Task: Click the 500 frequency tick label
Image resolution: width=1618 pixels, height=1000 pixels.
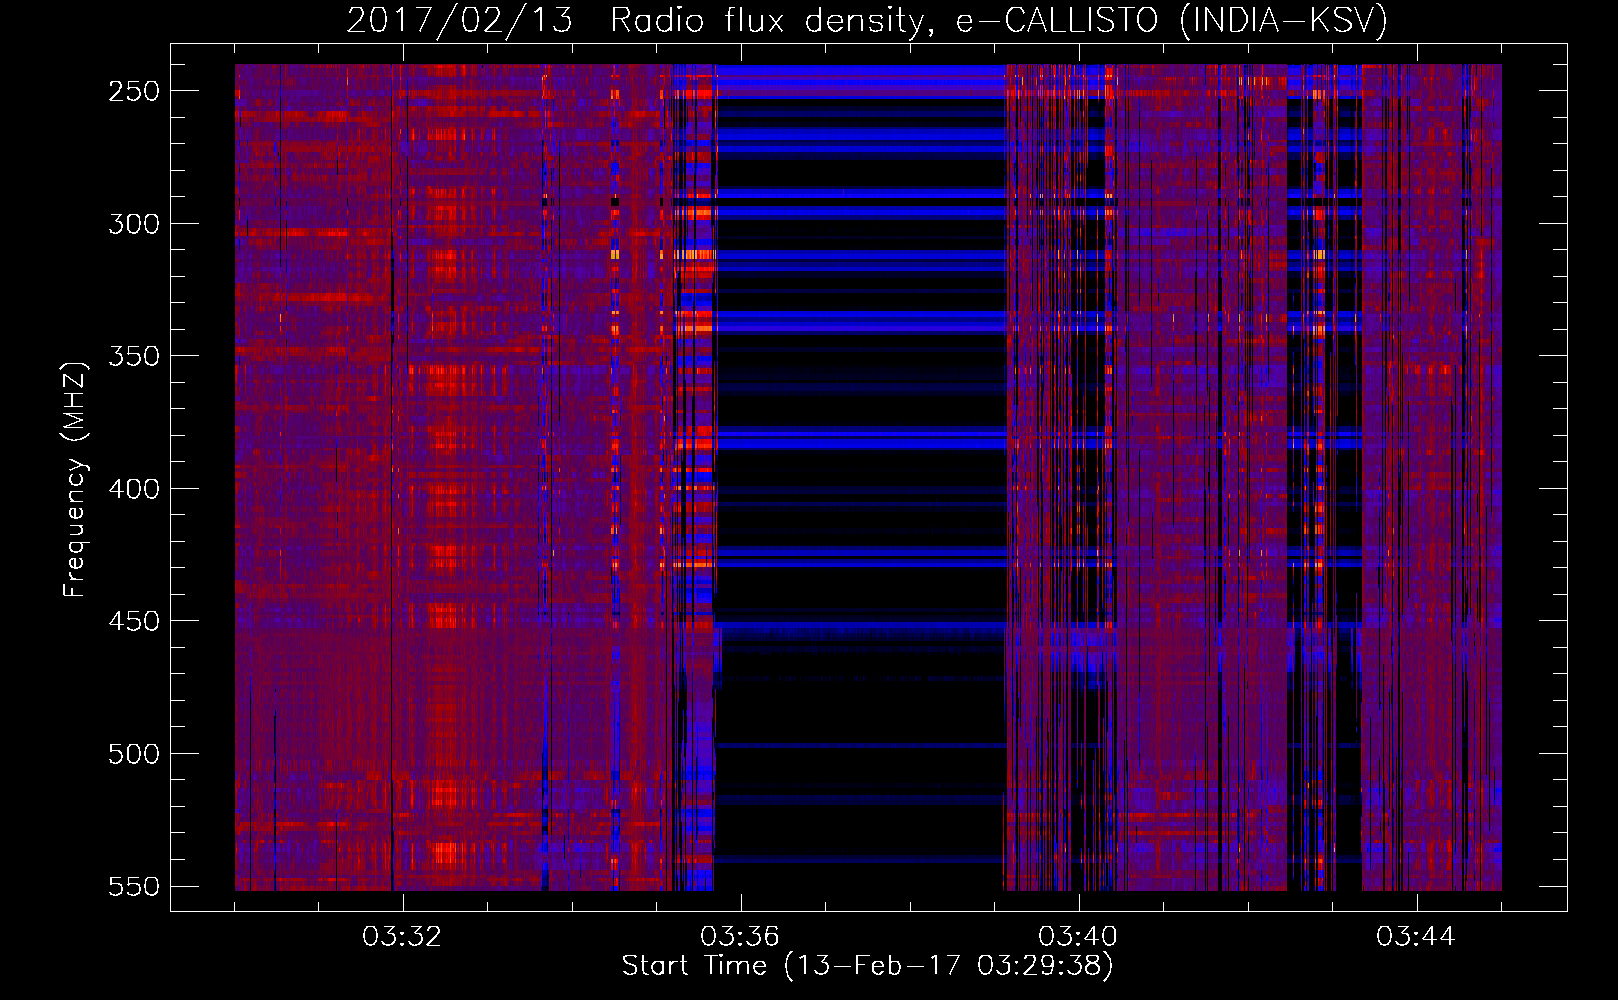Action: [x=134, y=754]
